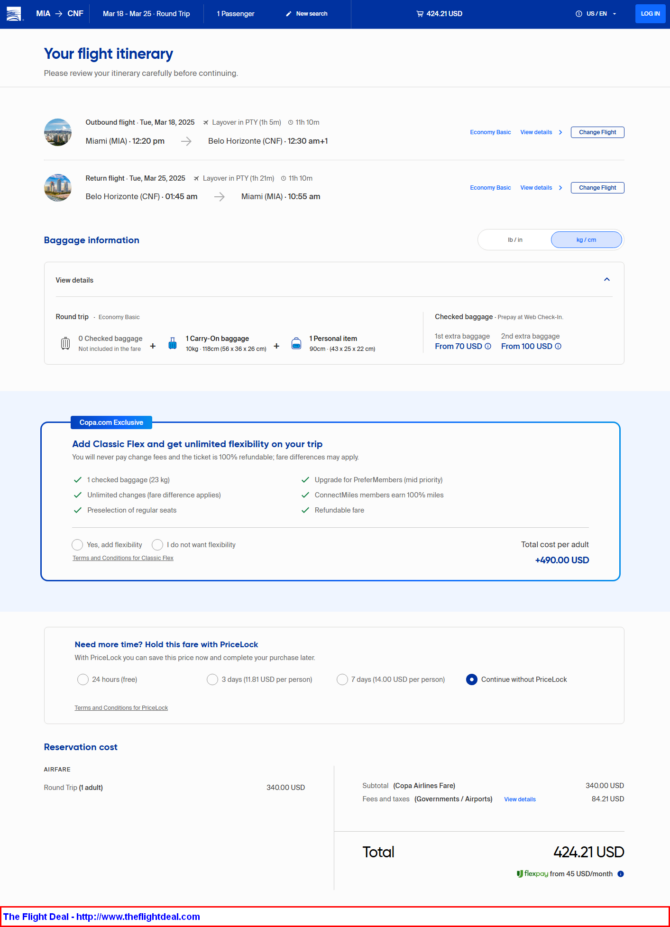View details of the return flight
This screenshot has width=670, height=927.
coord(536,188)
